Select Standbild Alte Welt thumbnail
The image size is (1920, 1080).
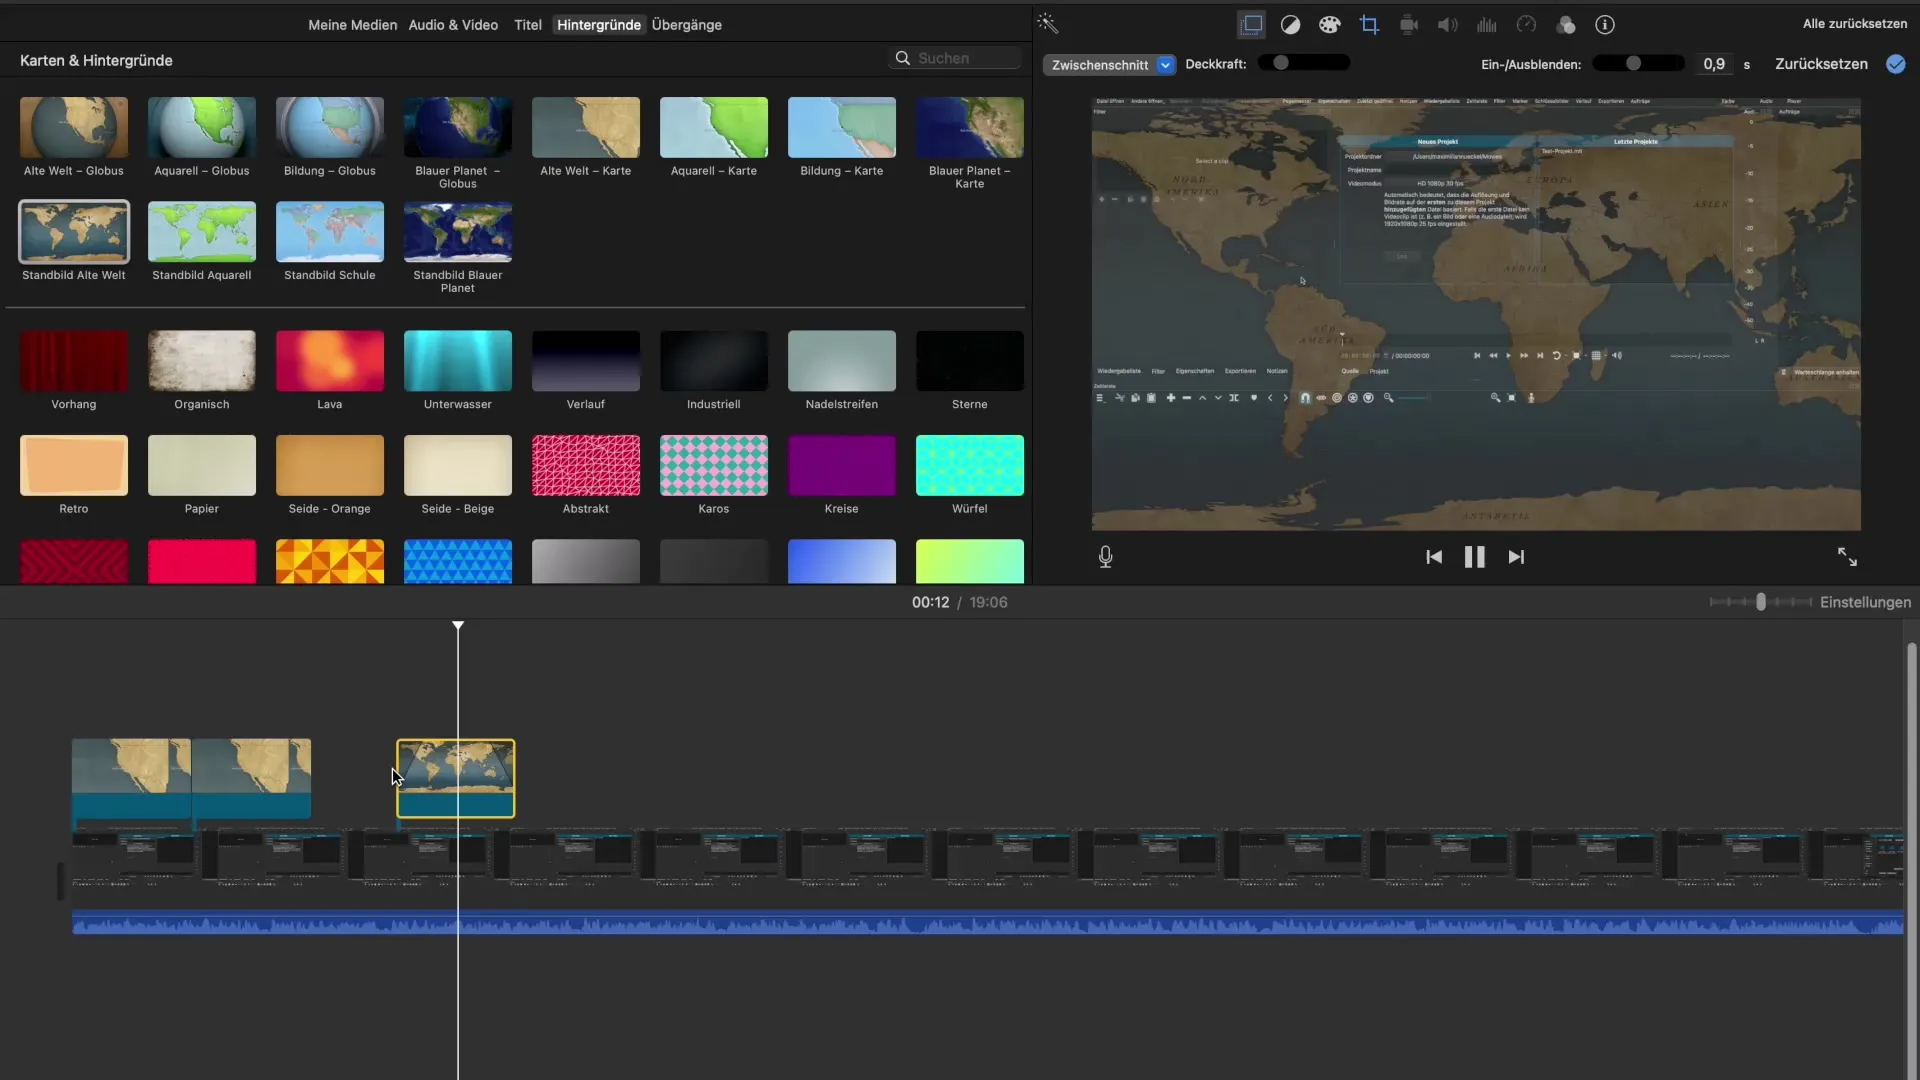coord(74,231)
